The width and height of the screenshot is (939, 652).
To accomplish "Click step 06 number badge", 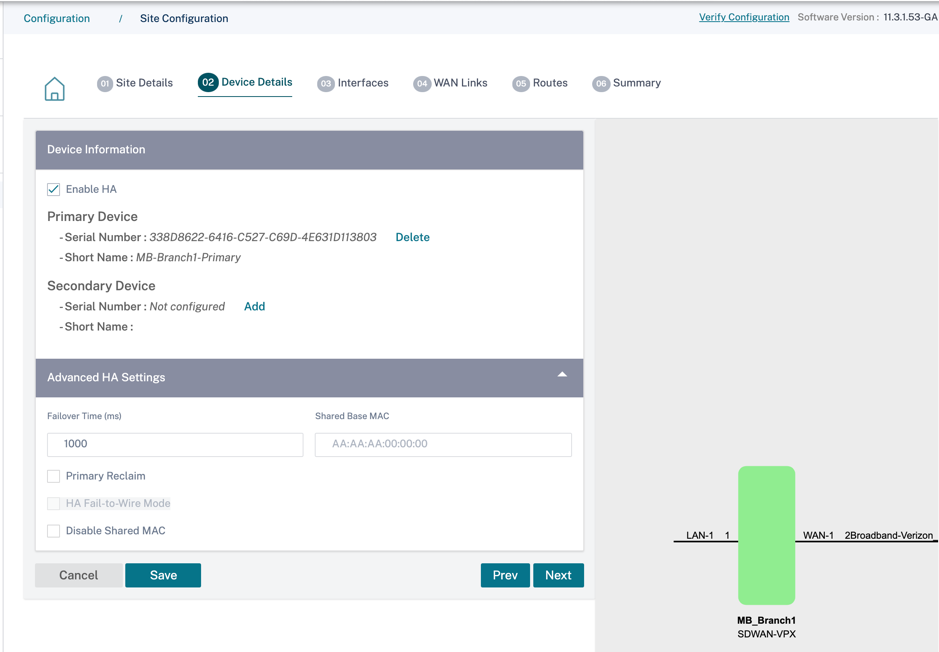I will [x=601, y=83].
